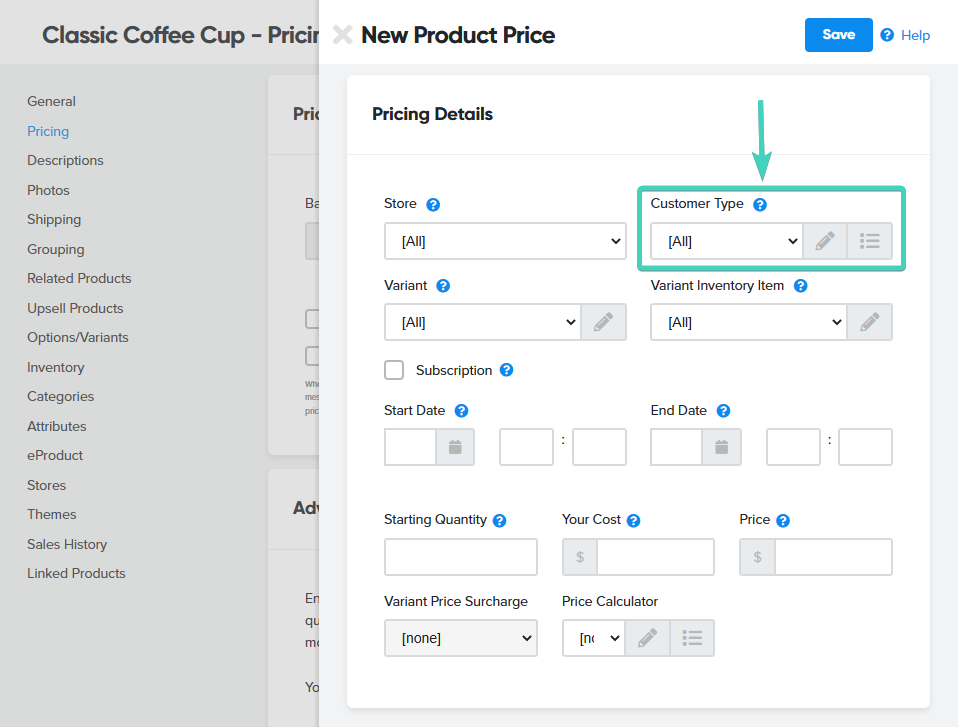The height and width of the screenshot is (727, 958).
Task: Open the Pricing section
Action: [x=48, y=131]
